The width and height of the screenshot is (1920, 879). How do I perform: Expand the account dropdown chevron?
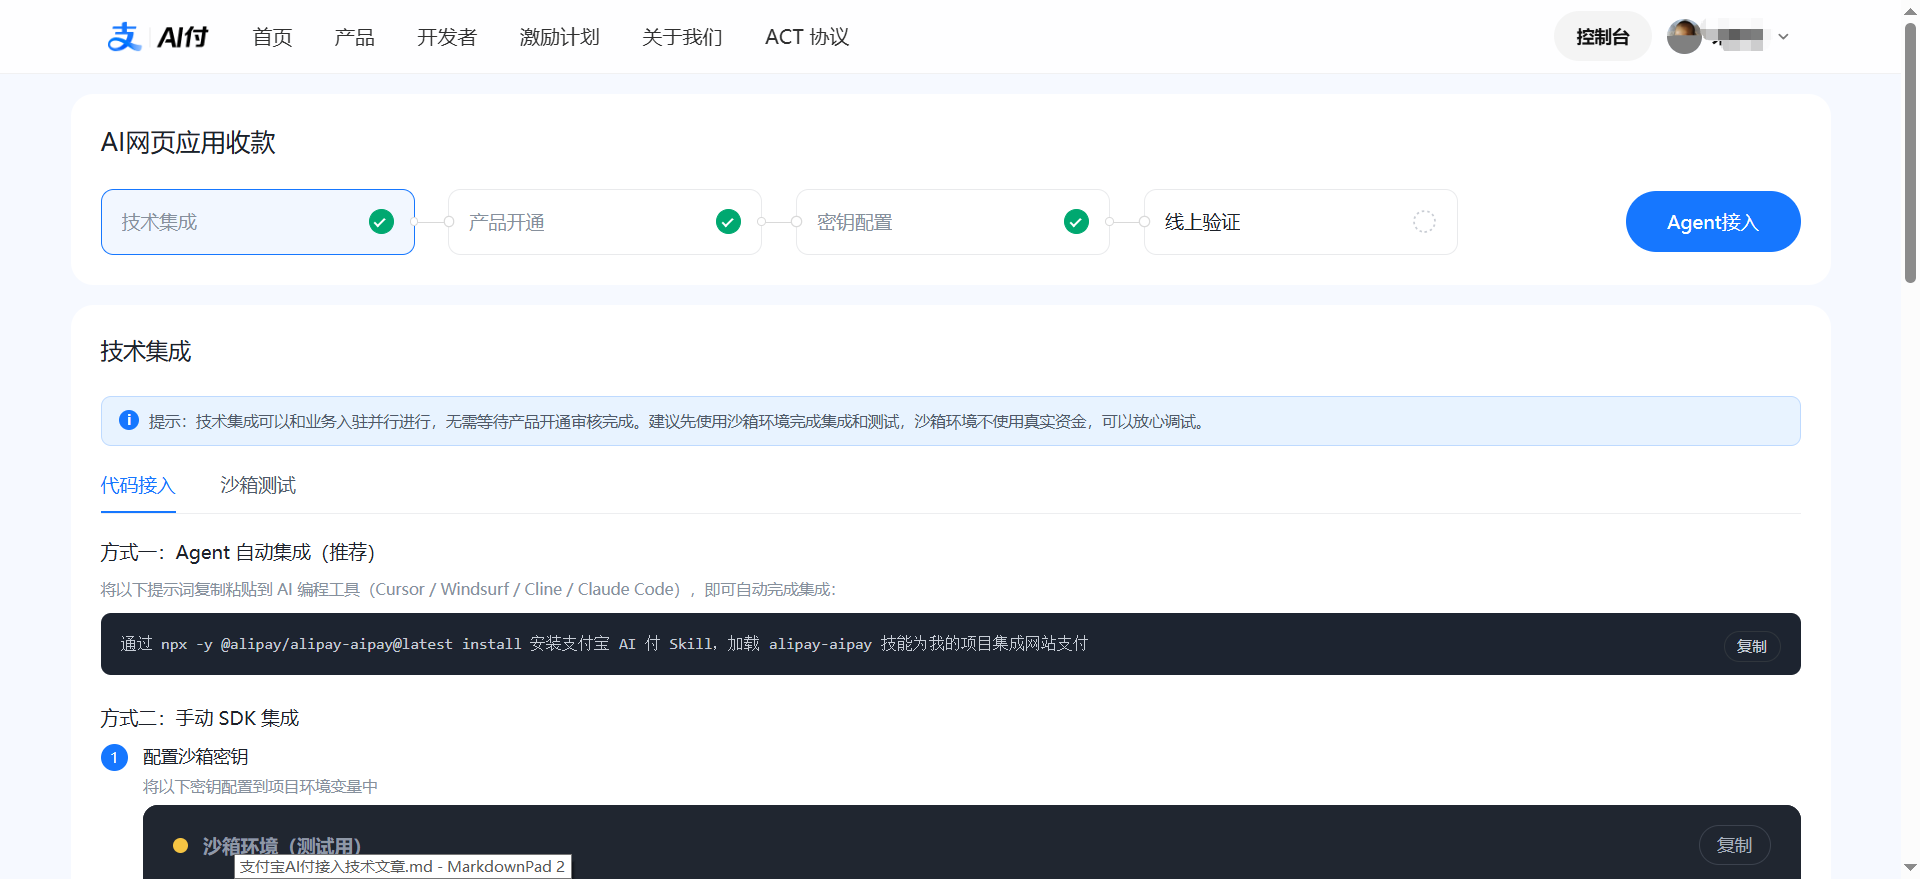pyautogui.click(x=1783, y=37)
